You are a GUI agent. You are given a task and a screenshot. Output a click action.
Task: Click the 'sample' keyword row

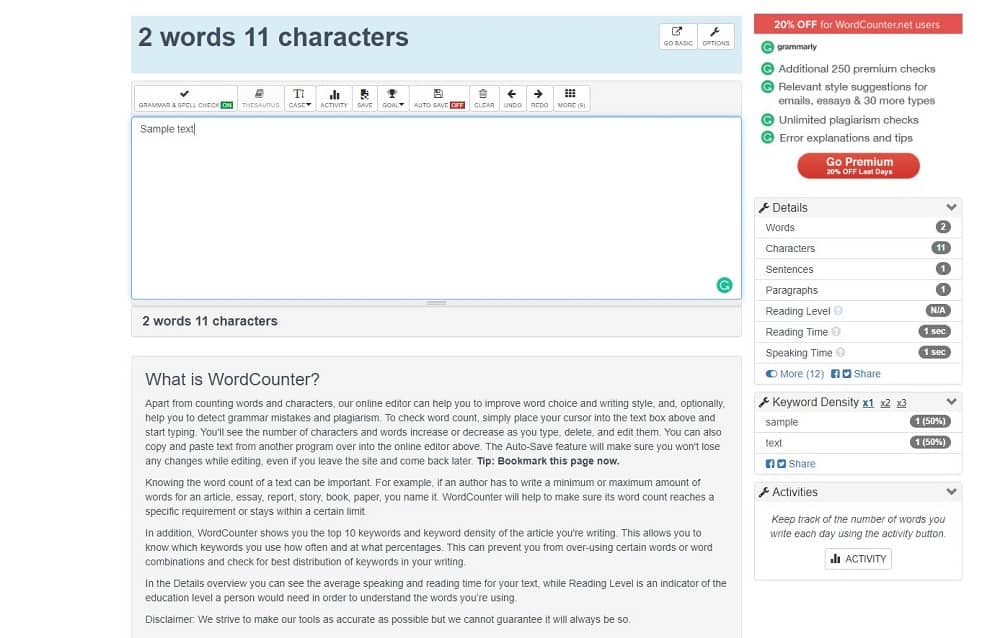coord(858,422)
